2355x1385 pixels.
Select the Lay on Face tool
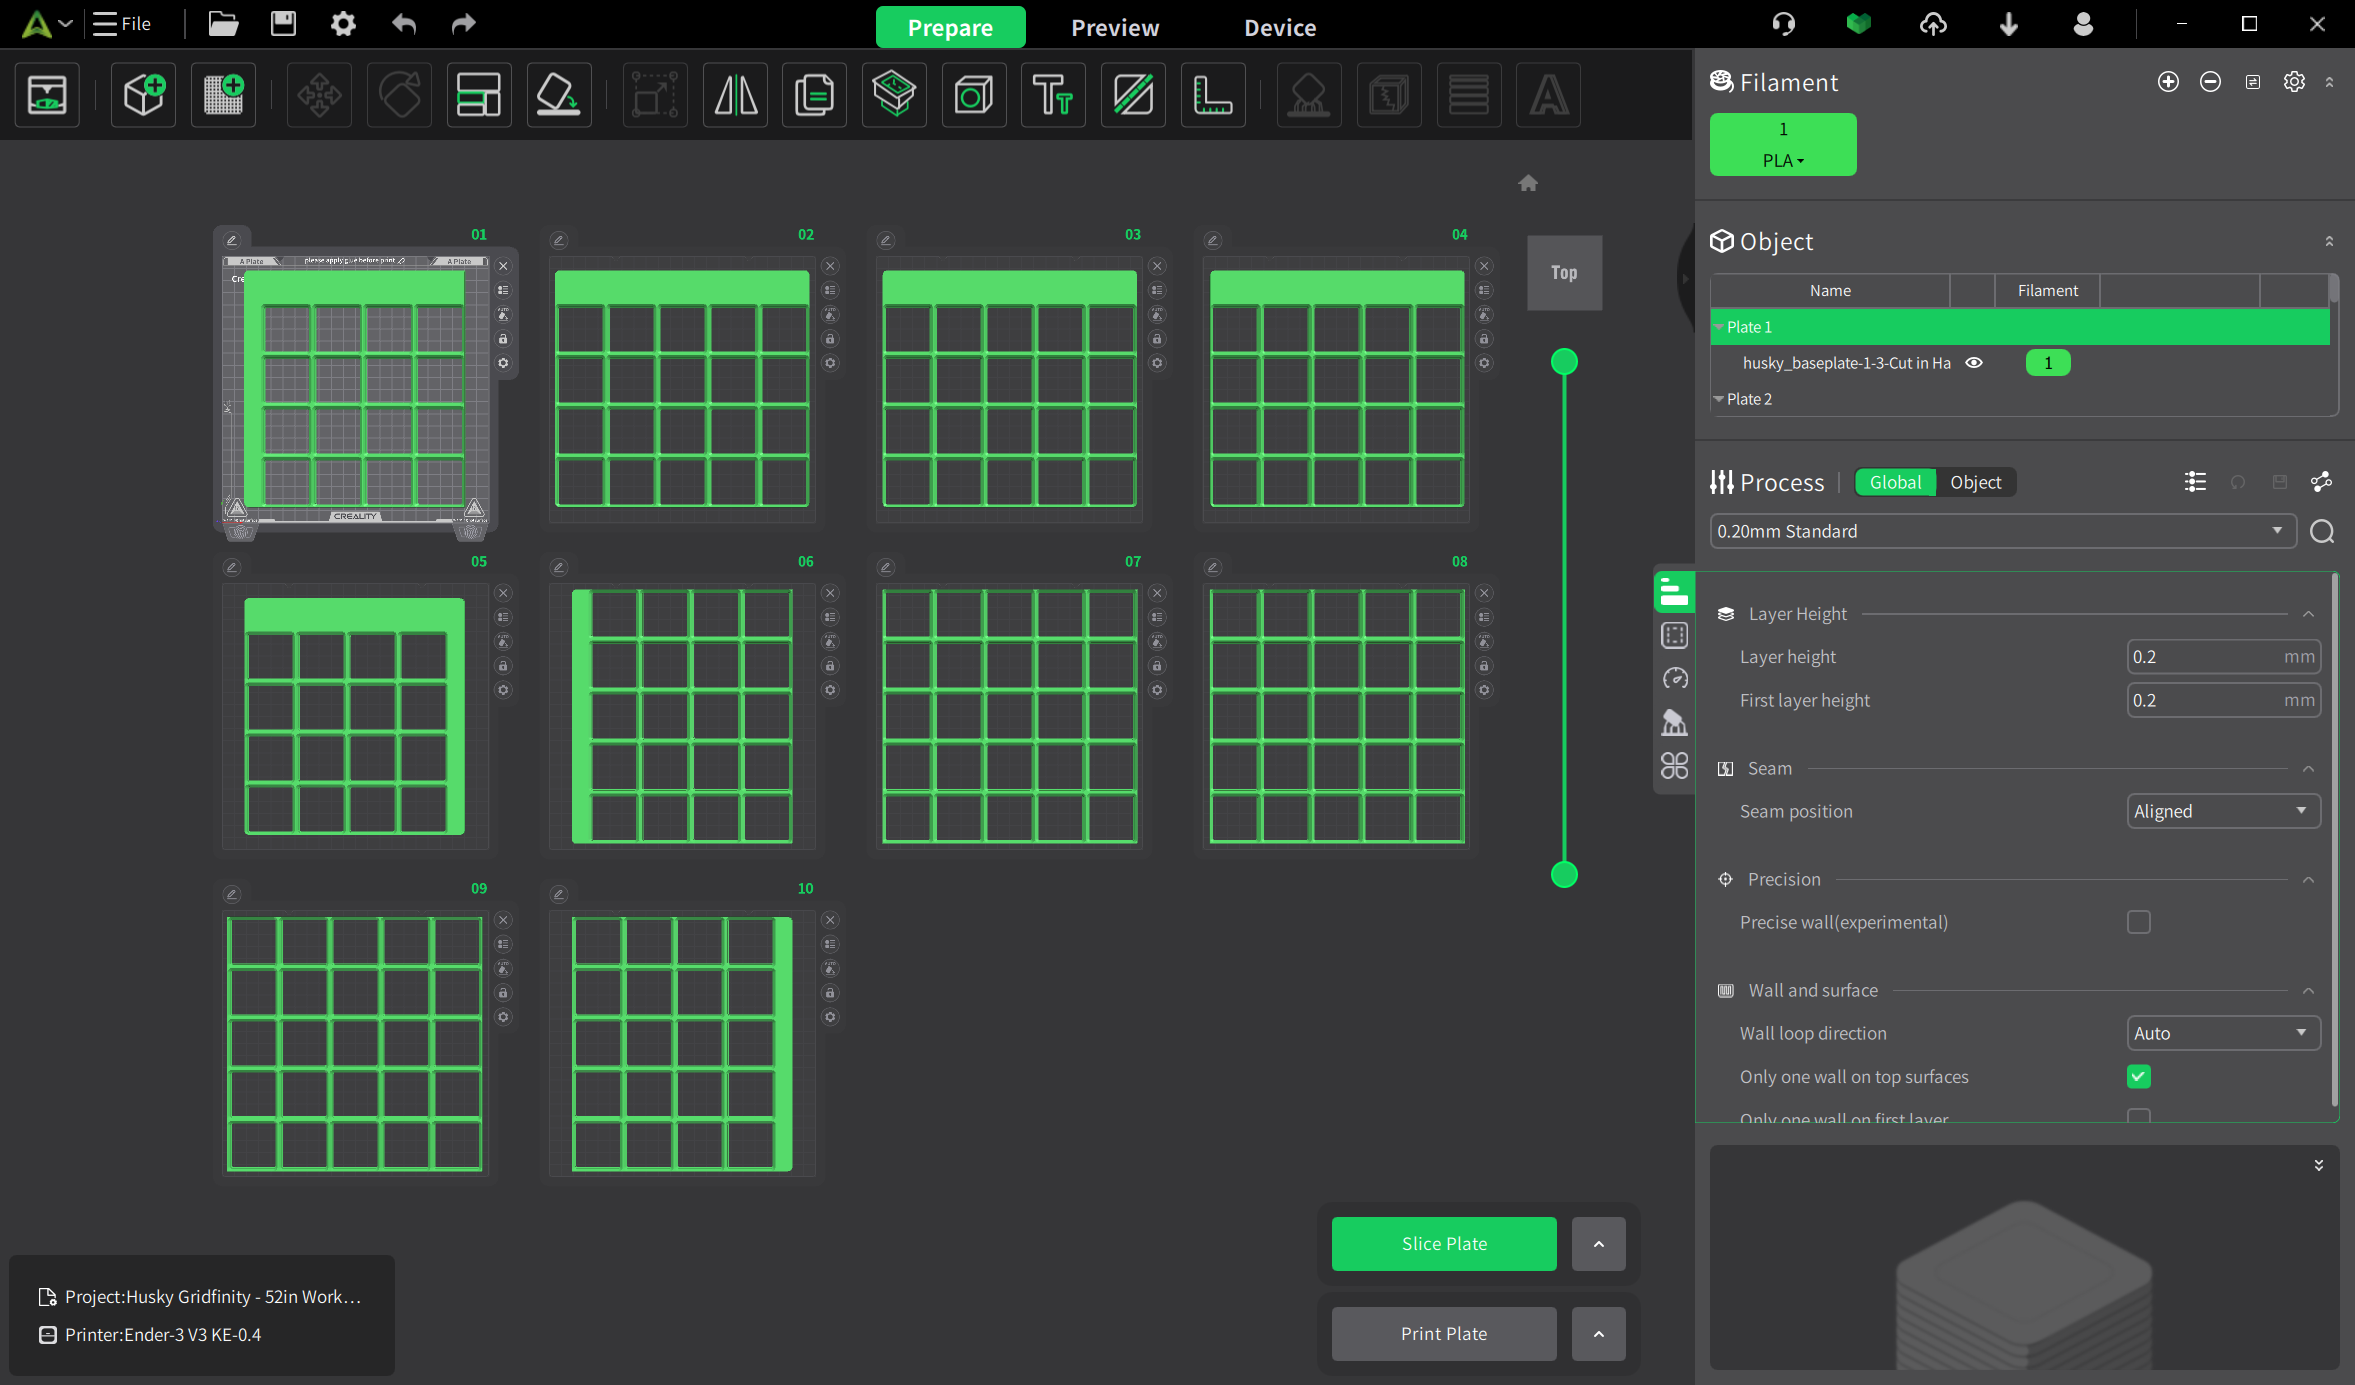pyautogui.click(x=558, y=96)
